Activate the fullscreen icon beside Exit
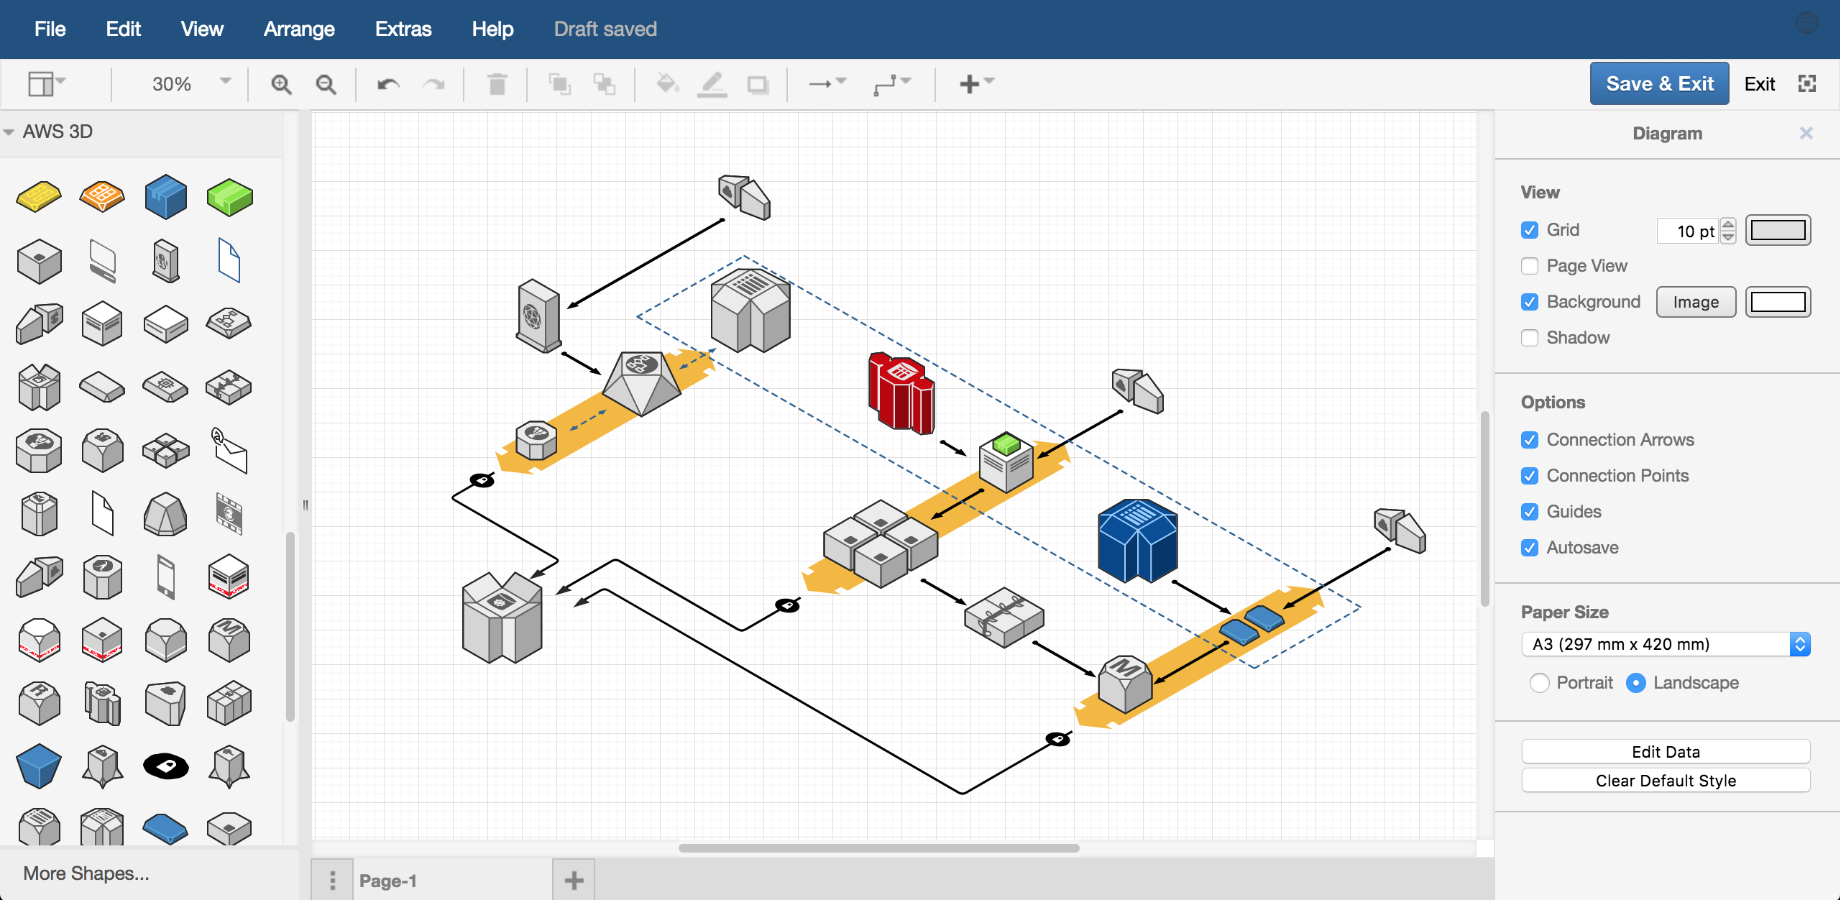Screen dimensions: 1840x900 (x=1806, y=83)
